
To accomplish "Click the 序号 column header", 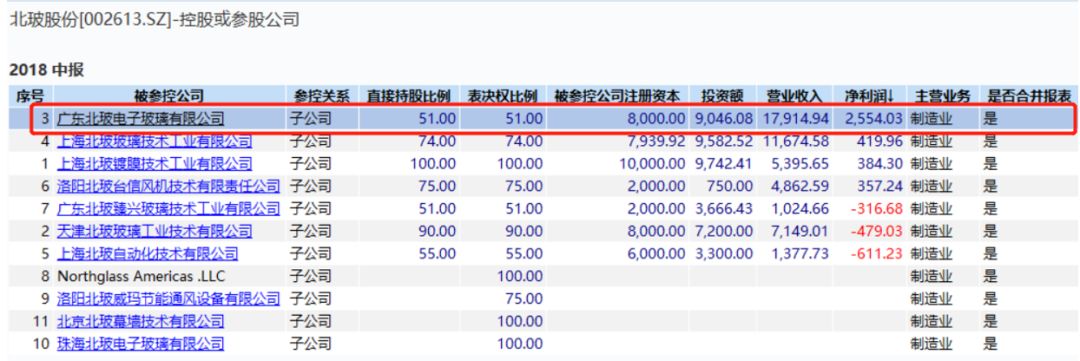I will [30, 96].
